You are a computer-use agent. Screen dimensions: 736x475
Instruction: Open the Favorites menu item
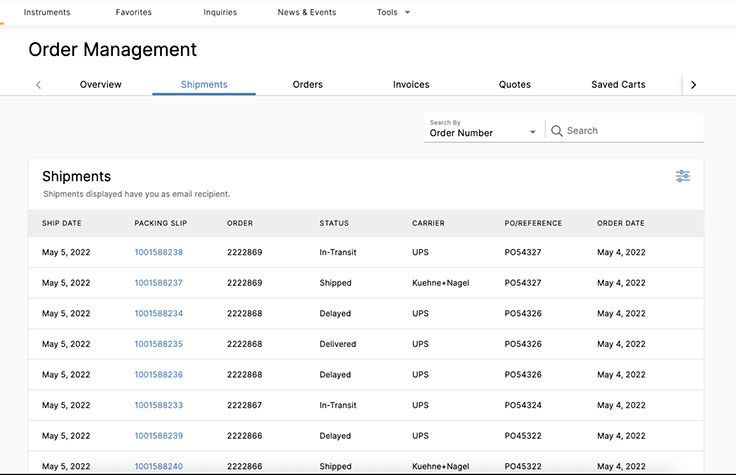pyautogui.click(x=134, y=13)
